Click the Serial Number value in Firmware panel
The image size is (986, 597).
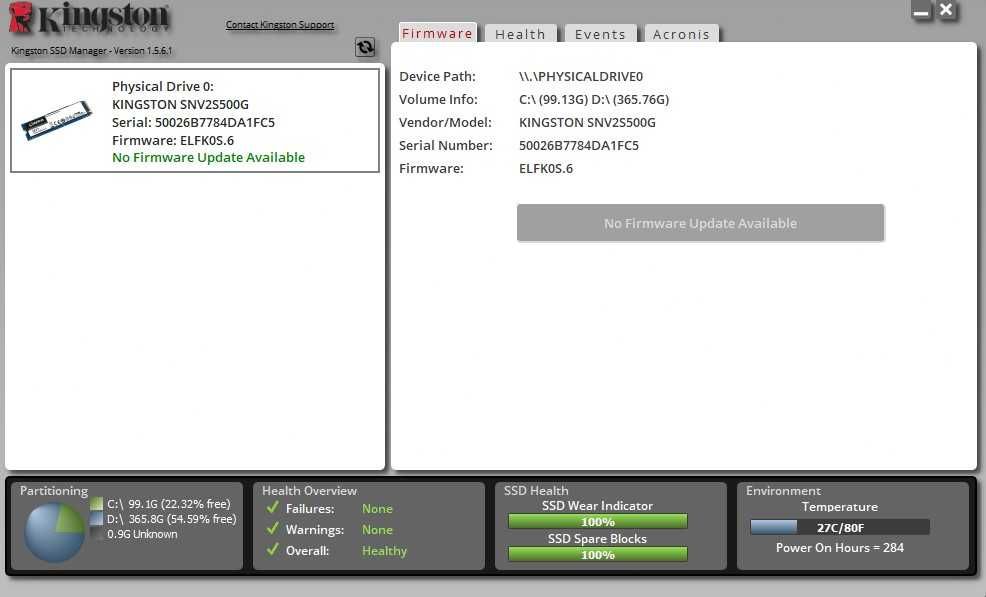[x=579, y=145]
